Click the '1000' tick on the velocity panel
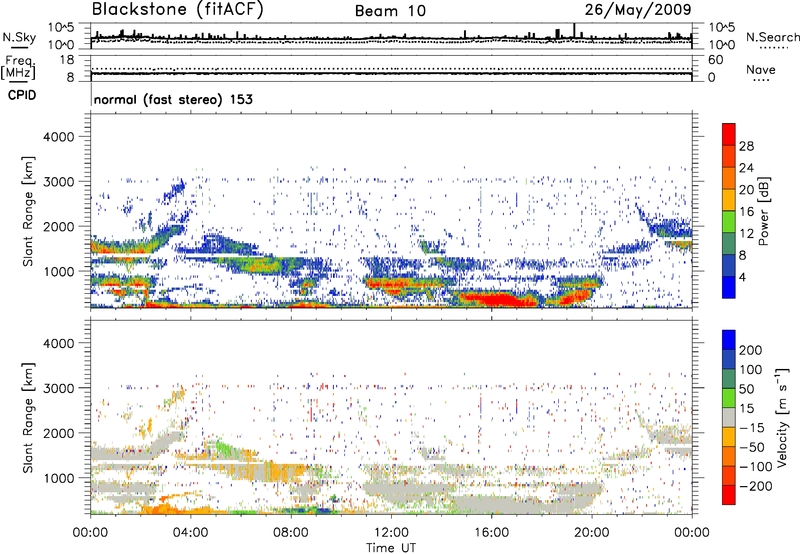The image size is (800, 554). pos(58,478)
